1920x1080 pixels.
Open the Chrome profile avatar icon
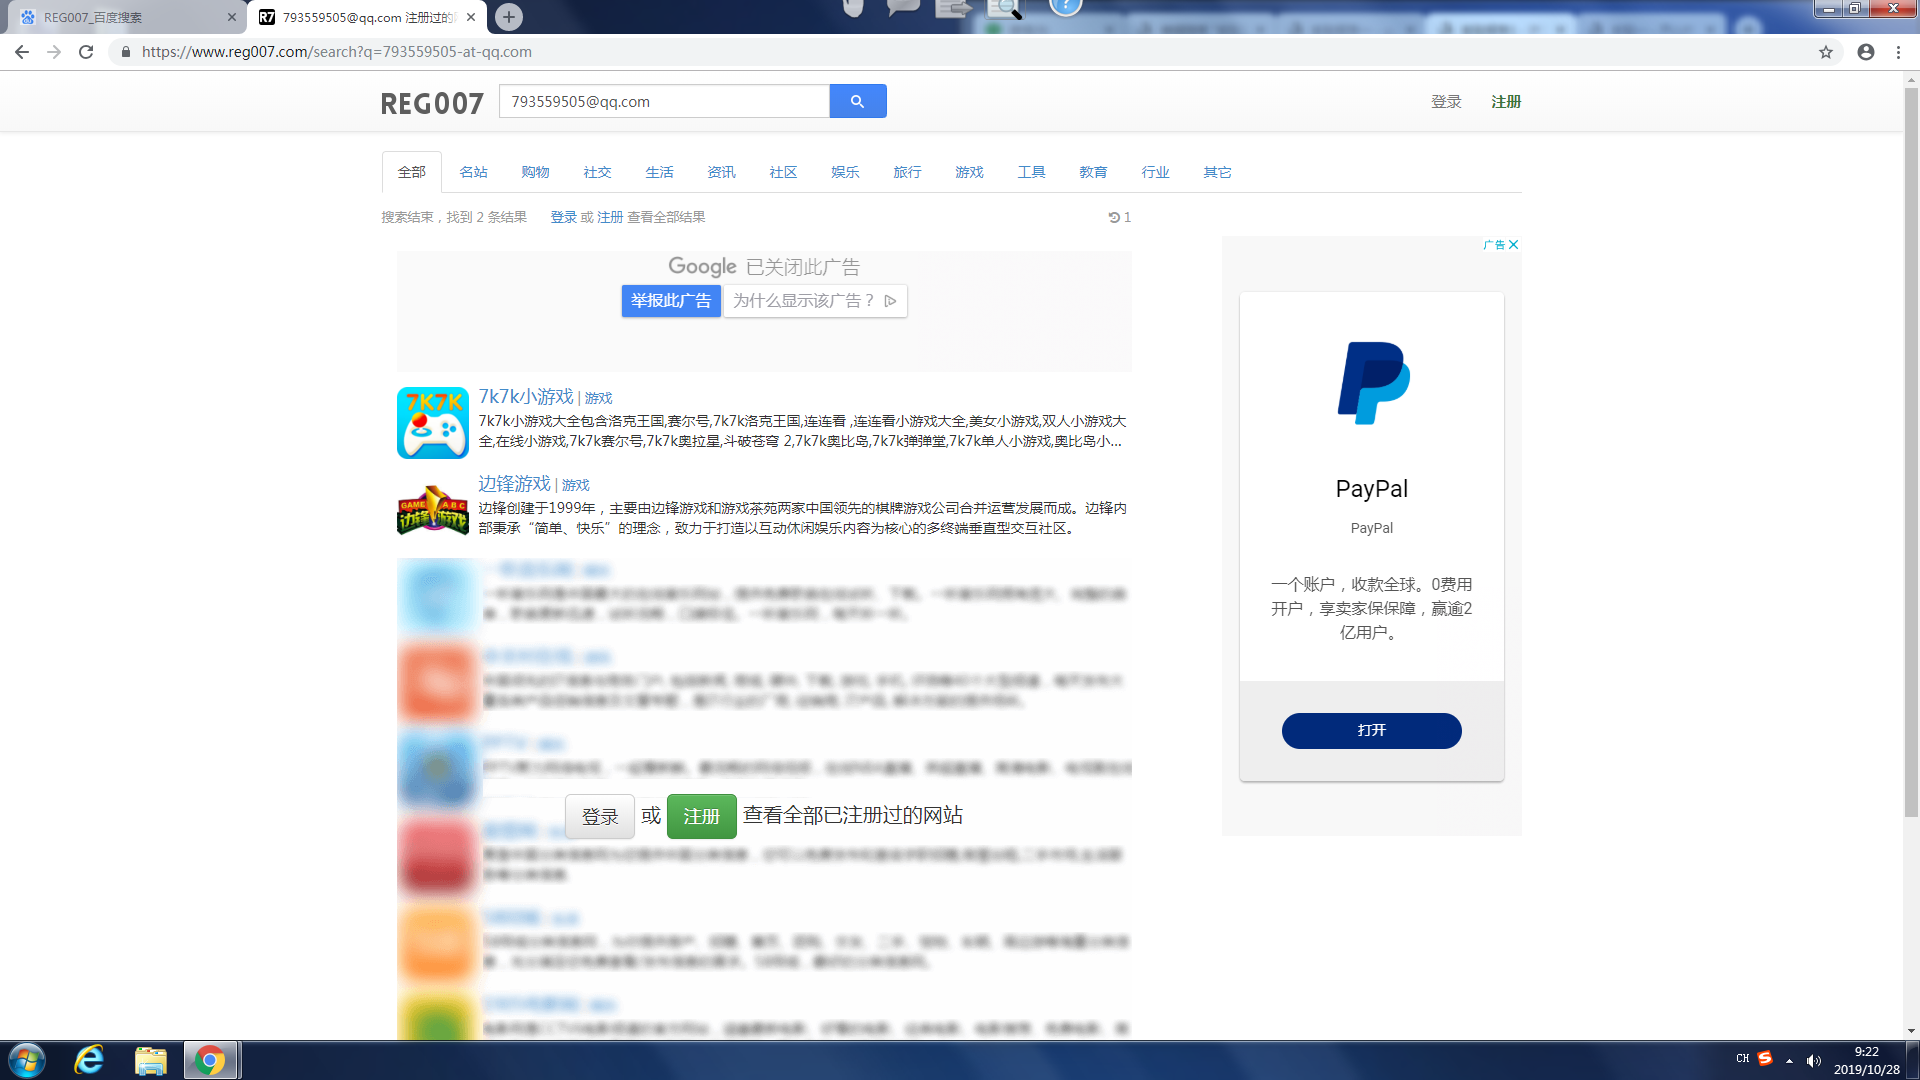click(x=1865, y=52)
